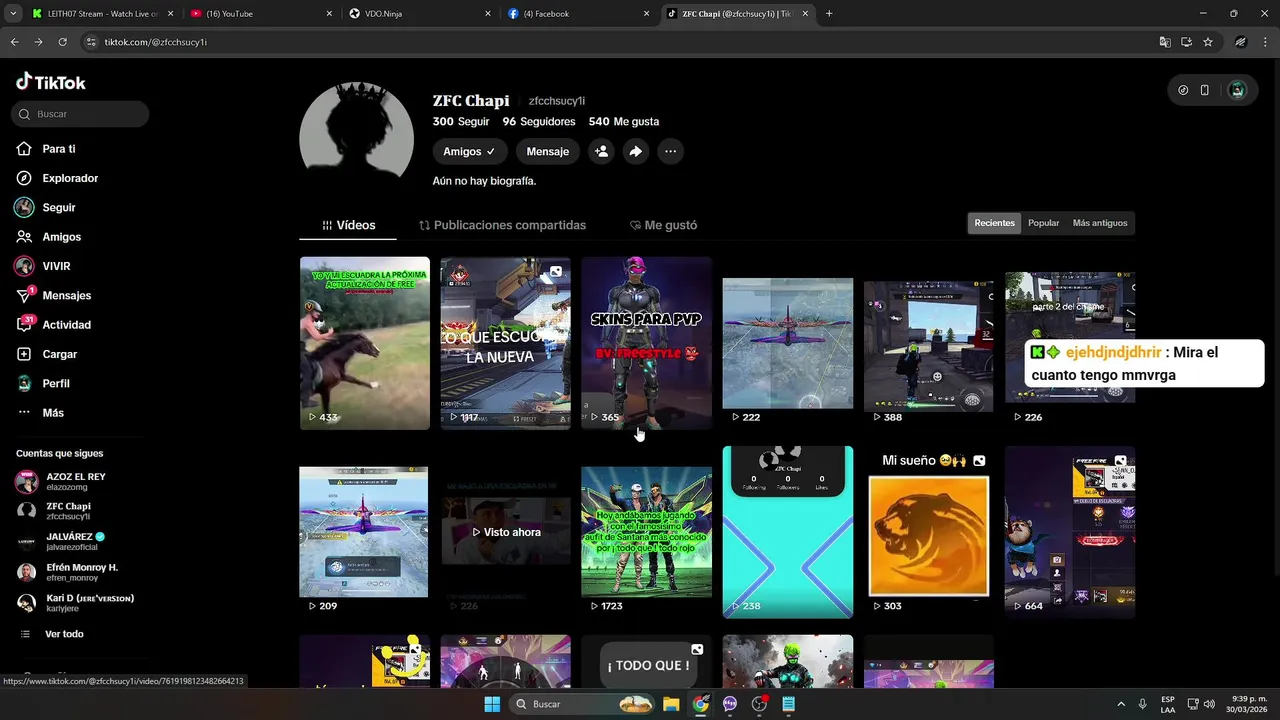Open the TikTok logo home link

pyautogui.click(x=51, y=82)
